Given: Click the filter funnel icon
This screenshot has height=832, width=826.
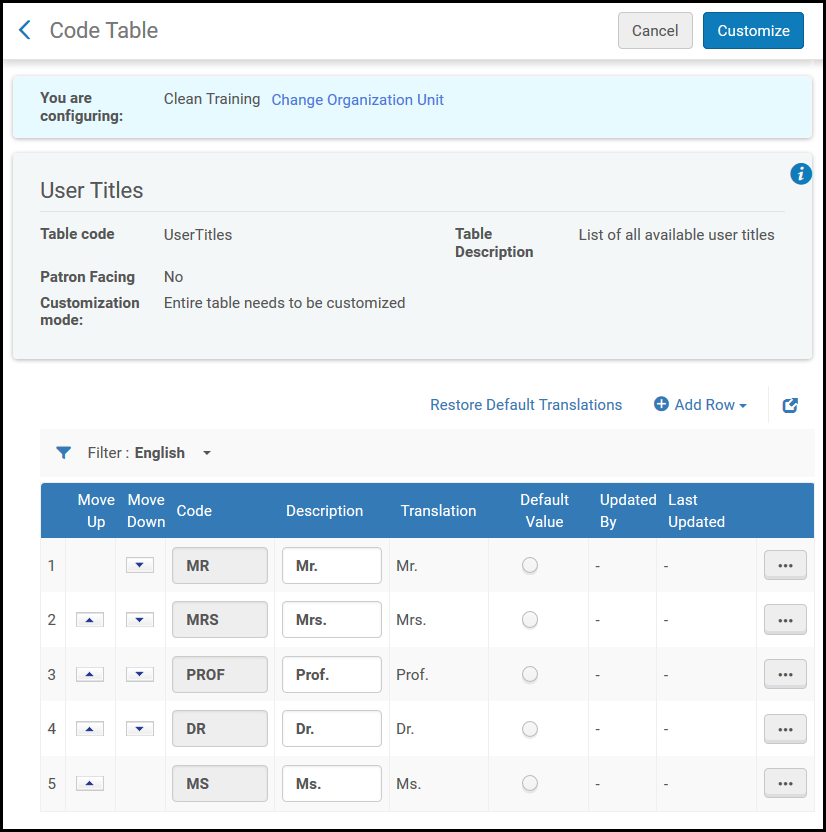Looking at the screenshot, I should point(64,453).
